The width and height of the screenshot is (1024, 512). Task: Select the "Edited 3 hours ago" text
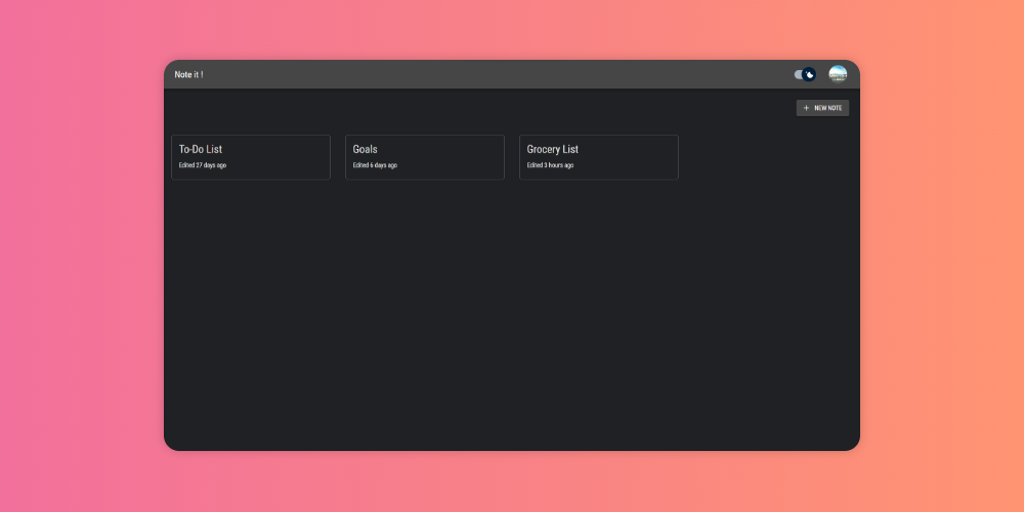coord(551,165)
